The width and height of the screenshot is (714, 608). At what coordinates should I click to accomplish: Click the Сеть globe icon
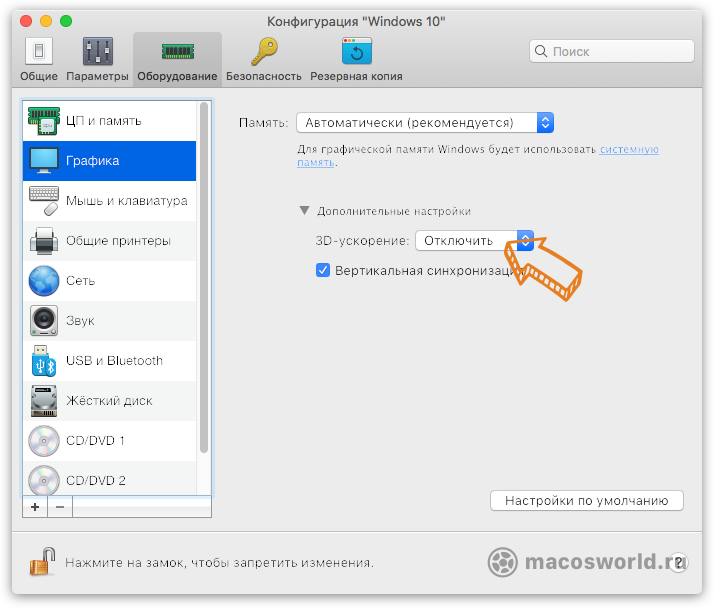click(x=44, y=281)
